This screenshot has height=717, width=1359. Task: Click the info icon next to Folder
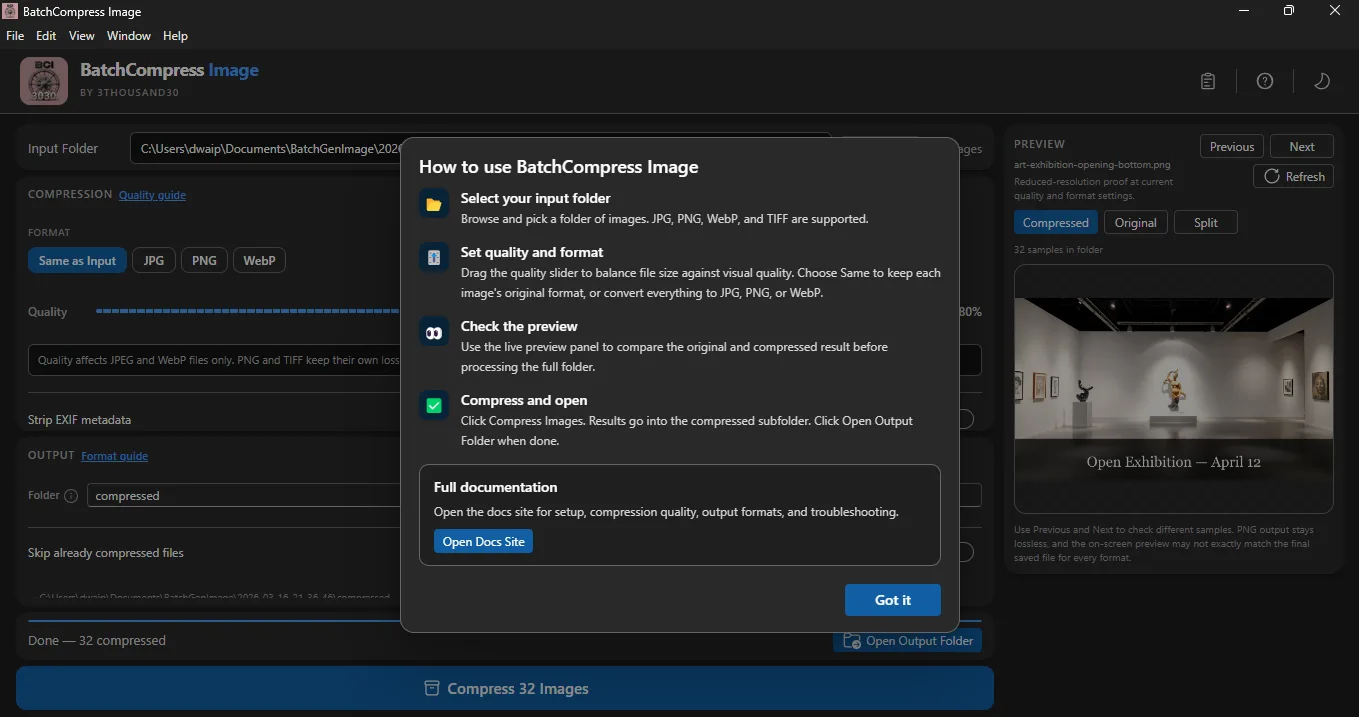click(71, 496)
